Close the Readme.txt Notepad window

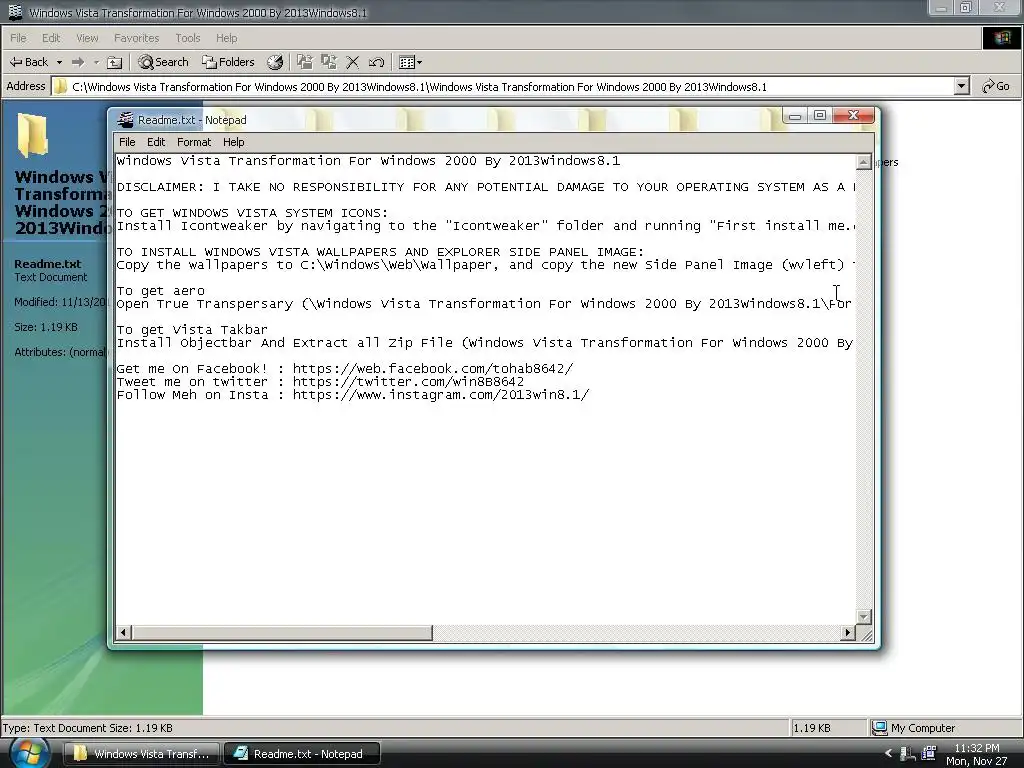click(853, 116)
